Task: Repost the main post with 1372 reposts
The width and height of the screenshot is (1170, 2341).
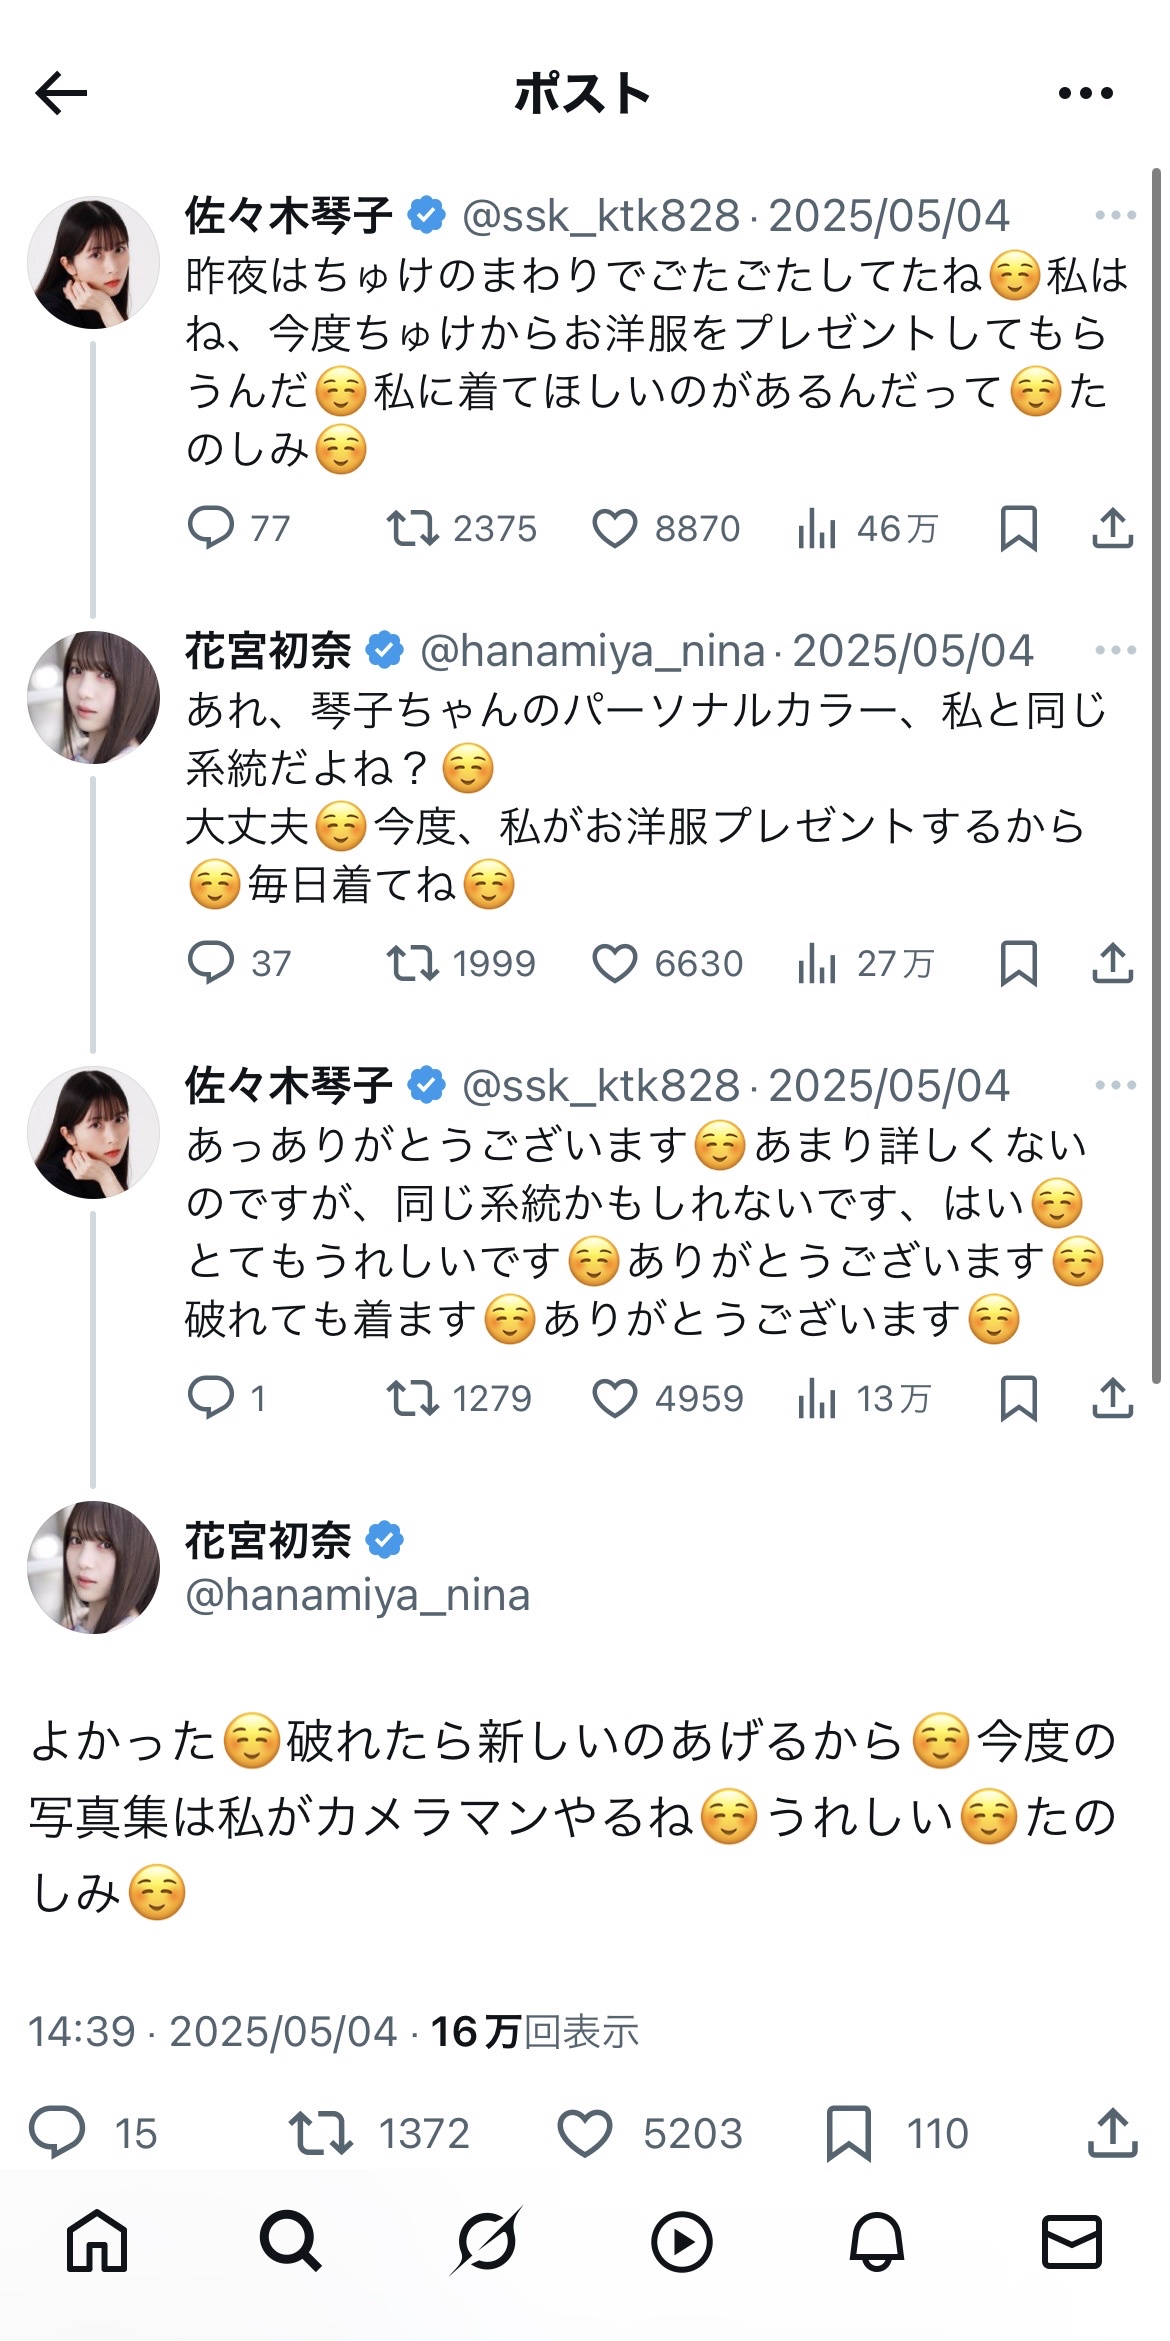Action: coord(320,2133)
